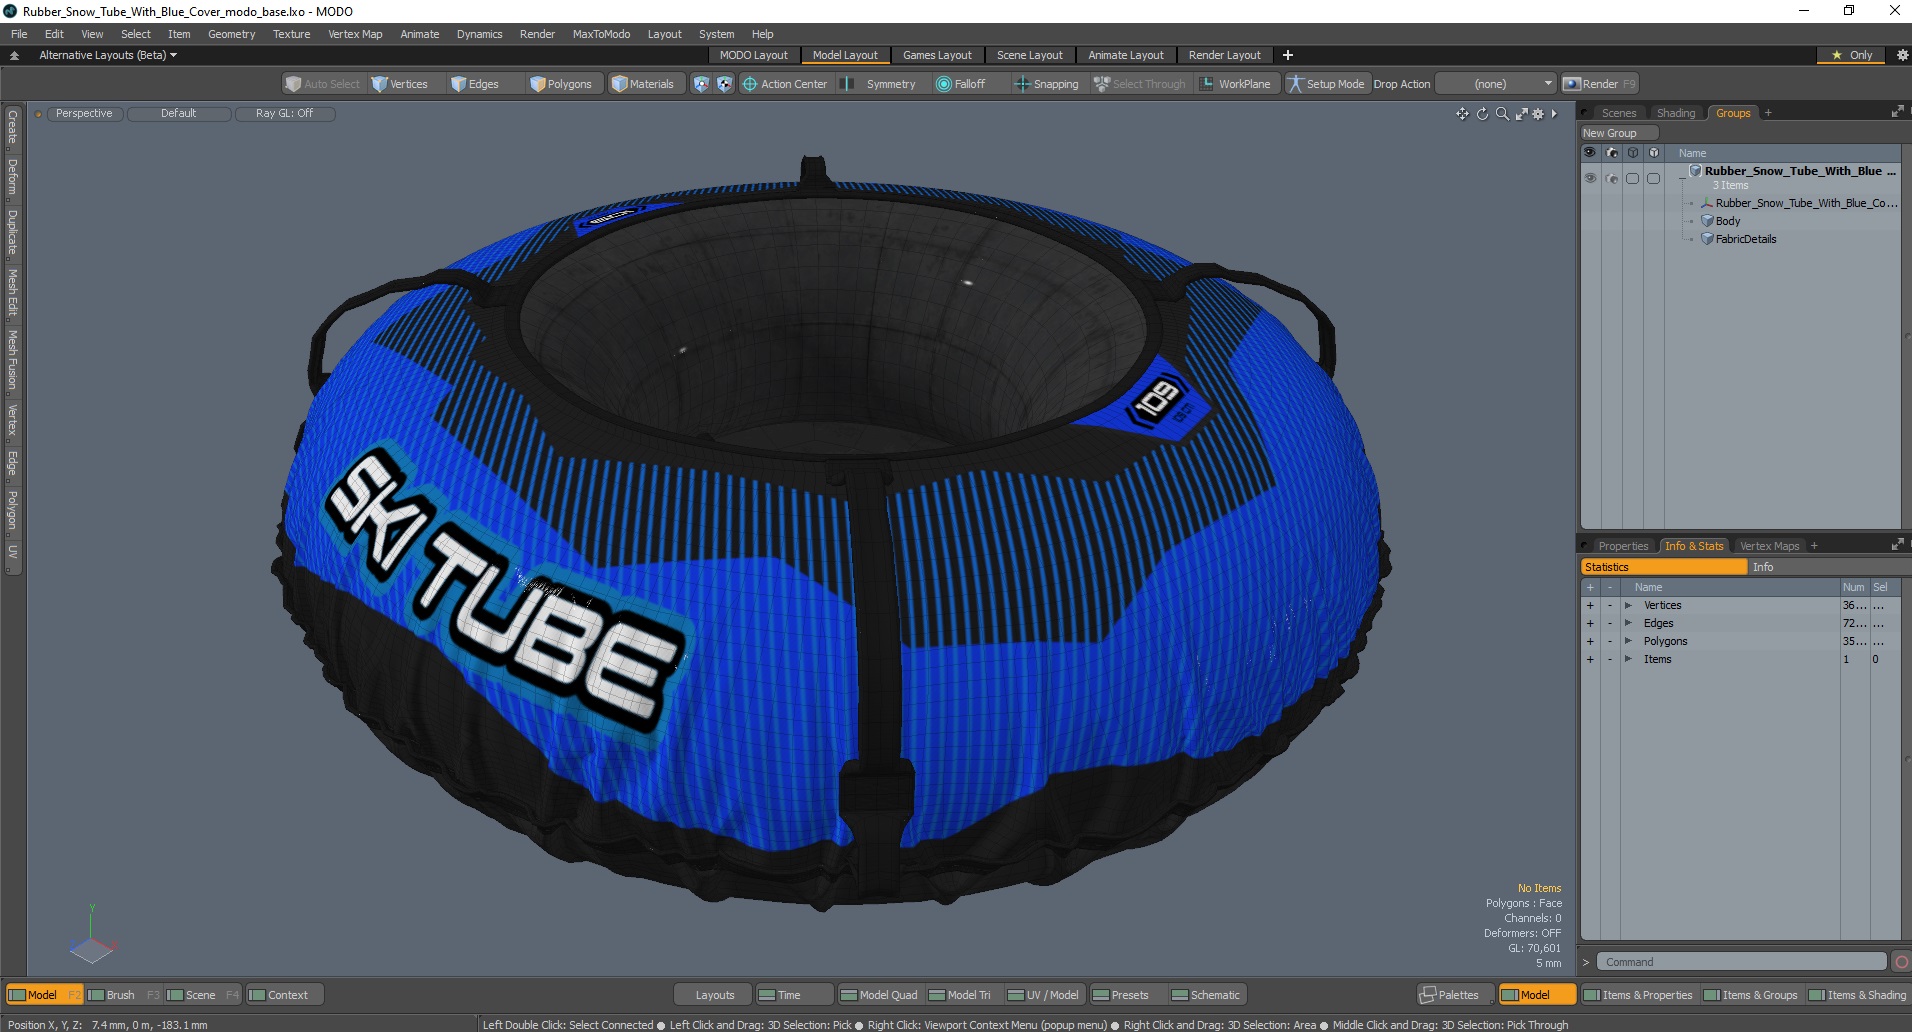This screenshot has width=1912, height=1032.
Task: Select the FabricDetails mesh item
Action: click(x=1746, y=239)
